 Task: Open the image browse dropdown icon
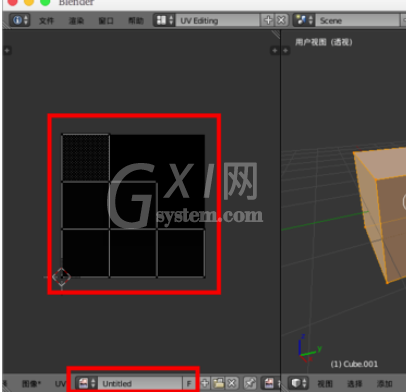[86, 383]
